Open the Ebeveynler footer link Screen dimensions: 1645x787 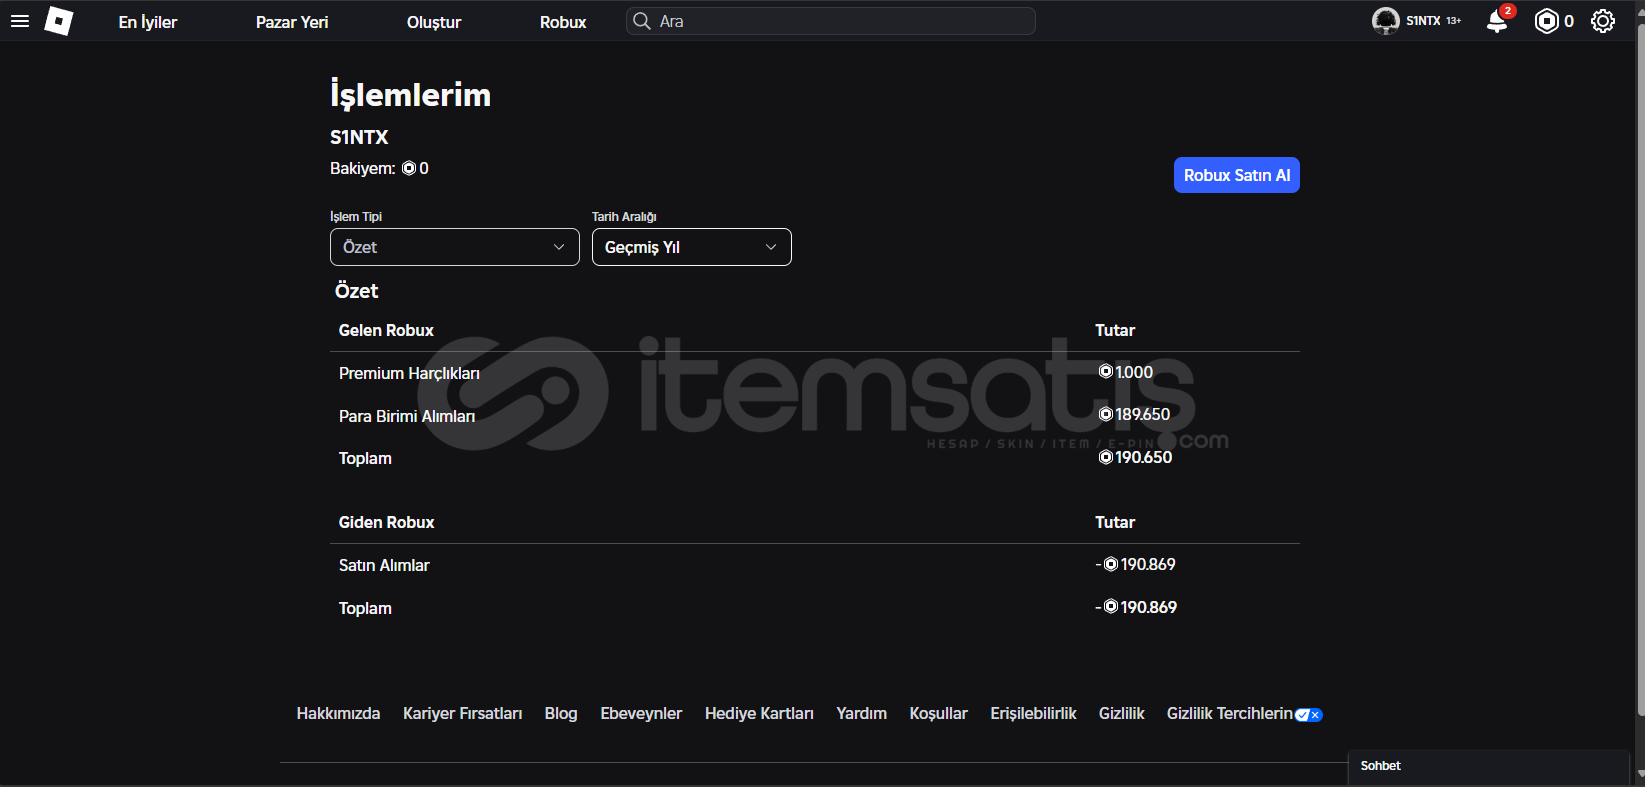tap(641, 713)
